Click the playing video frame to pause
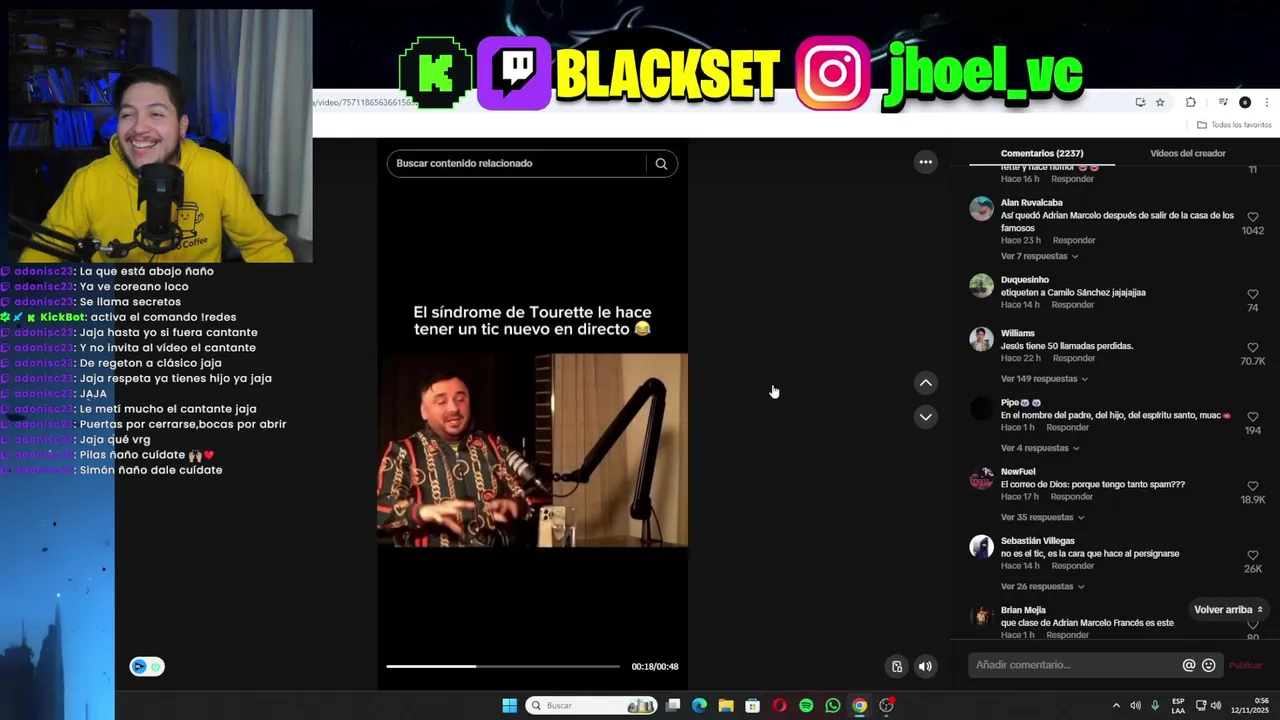 (532, 450)
